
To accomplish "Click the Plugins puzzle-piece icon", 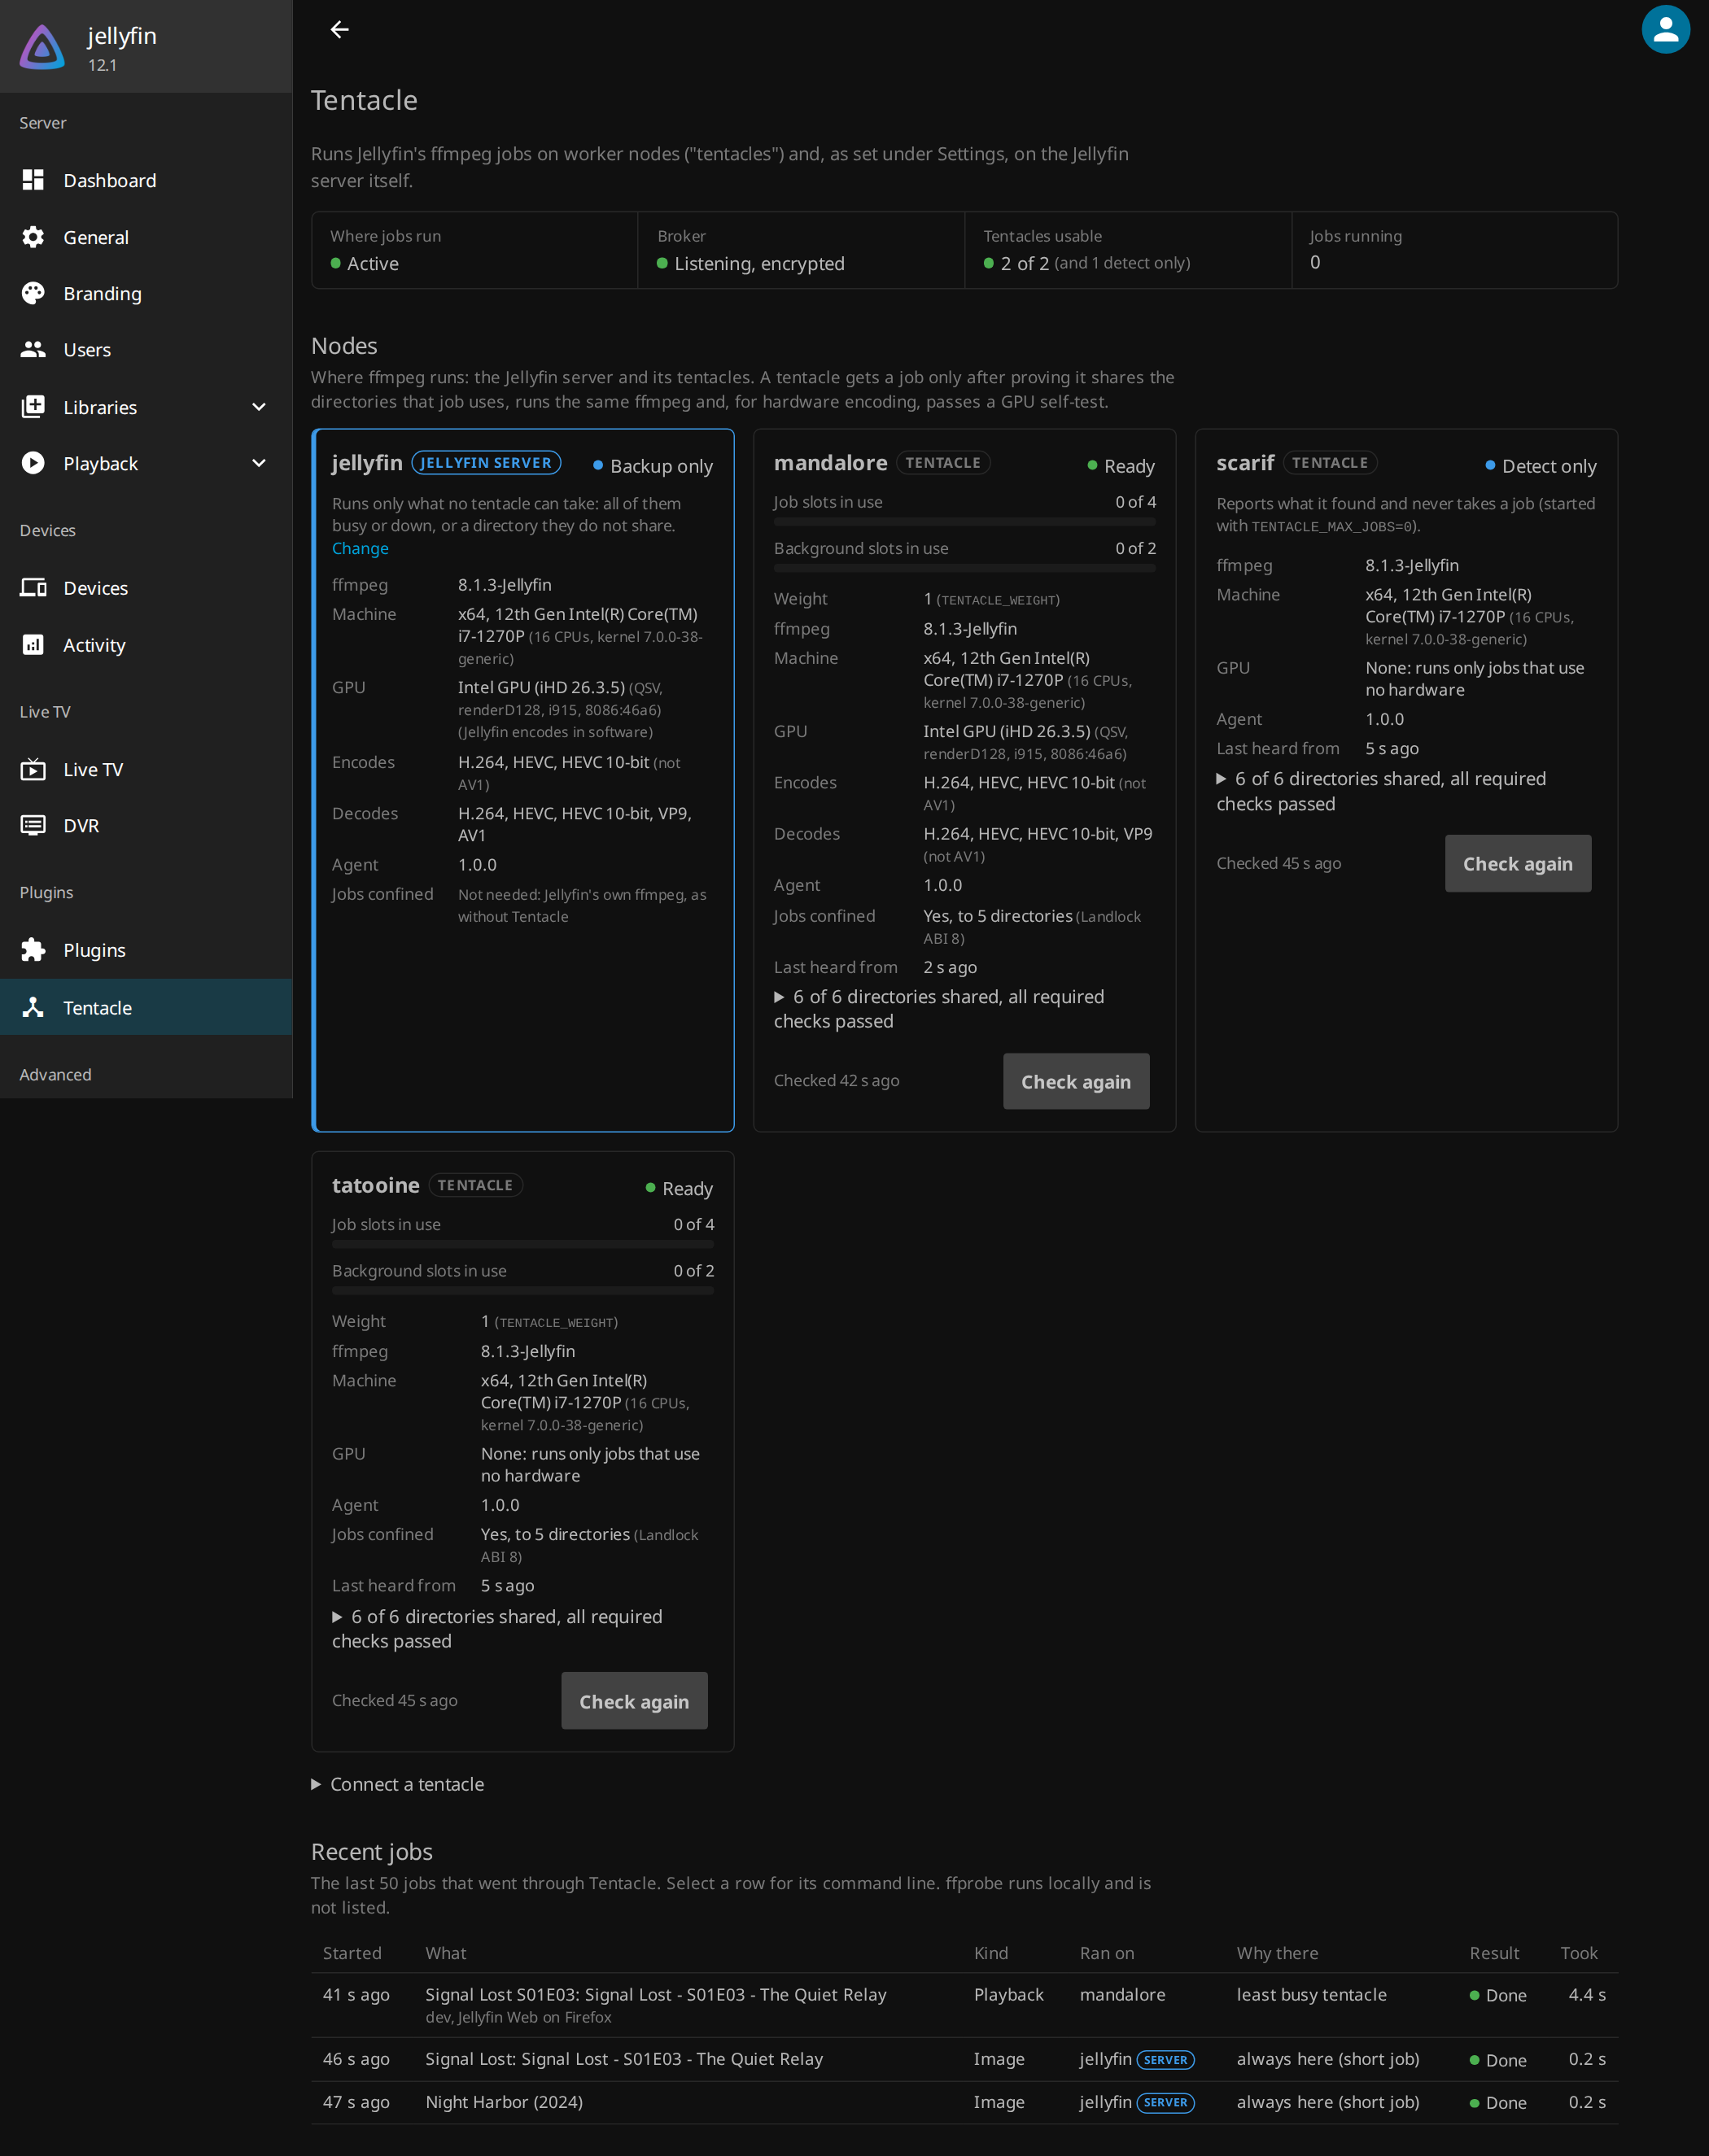I will (x=33, y=950).
